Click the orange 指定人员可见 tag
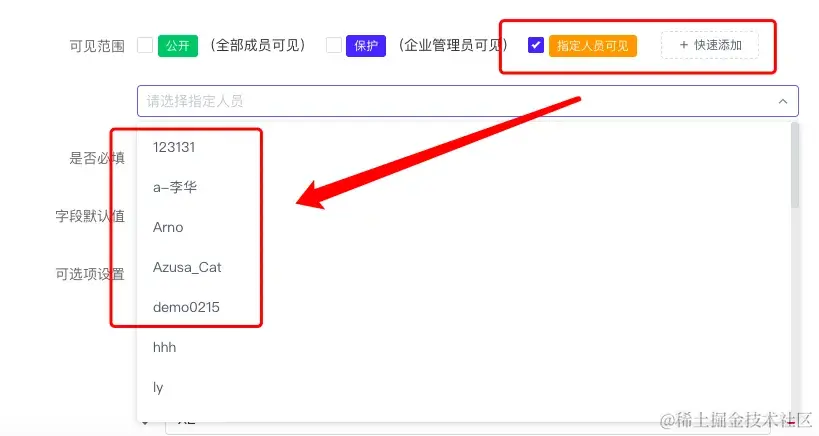Viewport: 819px width, 436px height. (x=593, y=46)
